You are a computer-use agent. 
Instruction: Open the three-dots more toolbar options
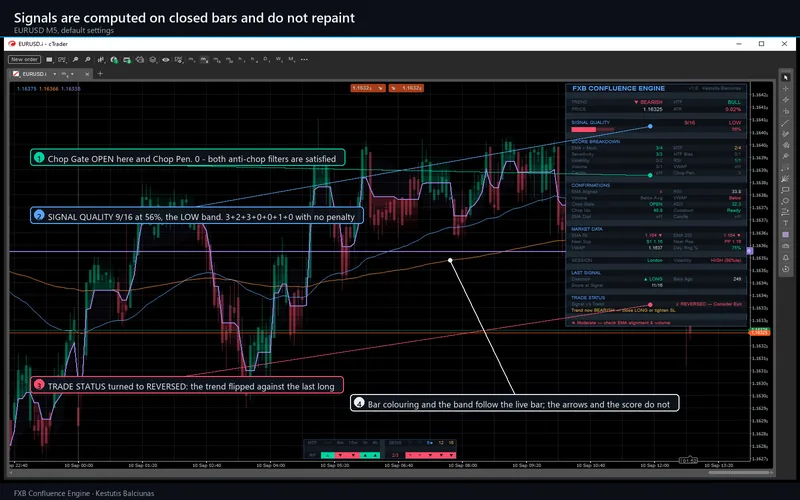[304, 60]
